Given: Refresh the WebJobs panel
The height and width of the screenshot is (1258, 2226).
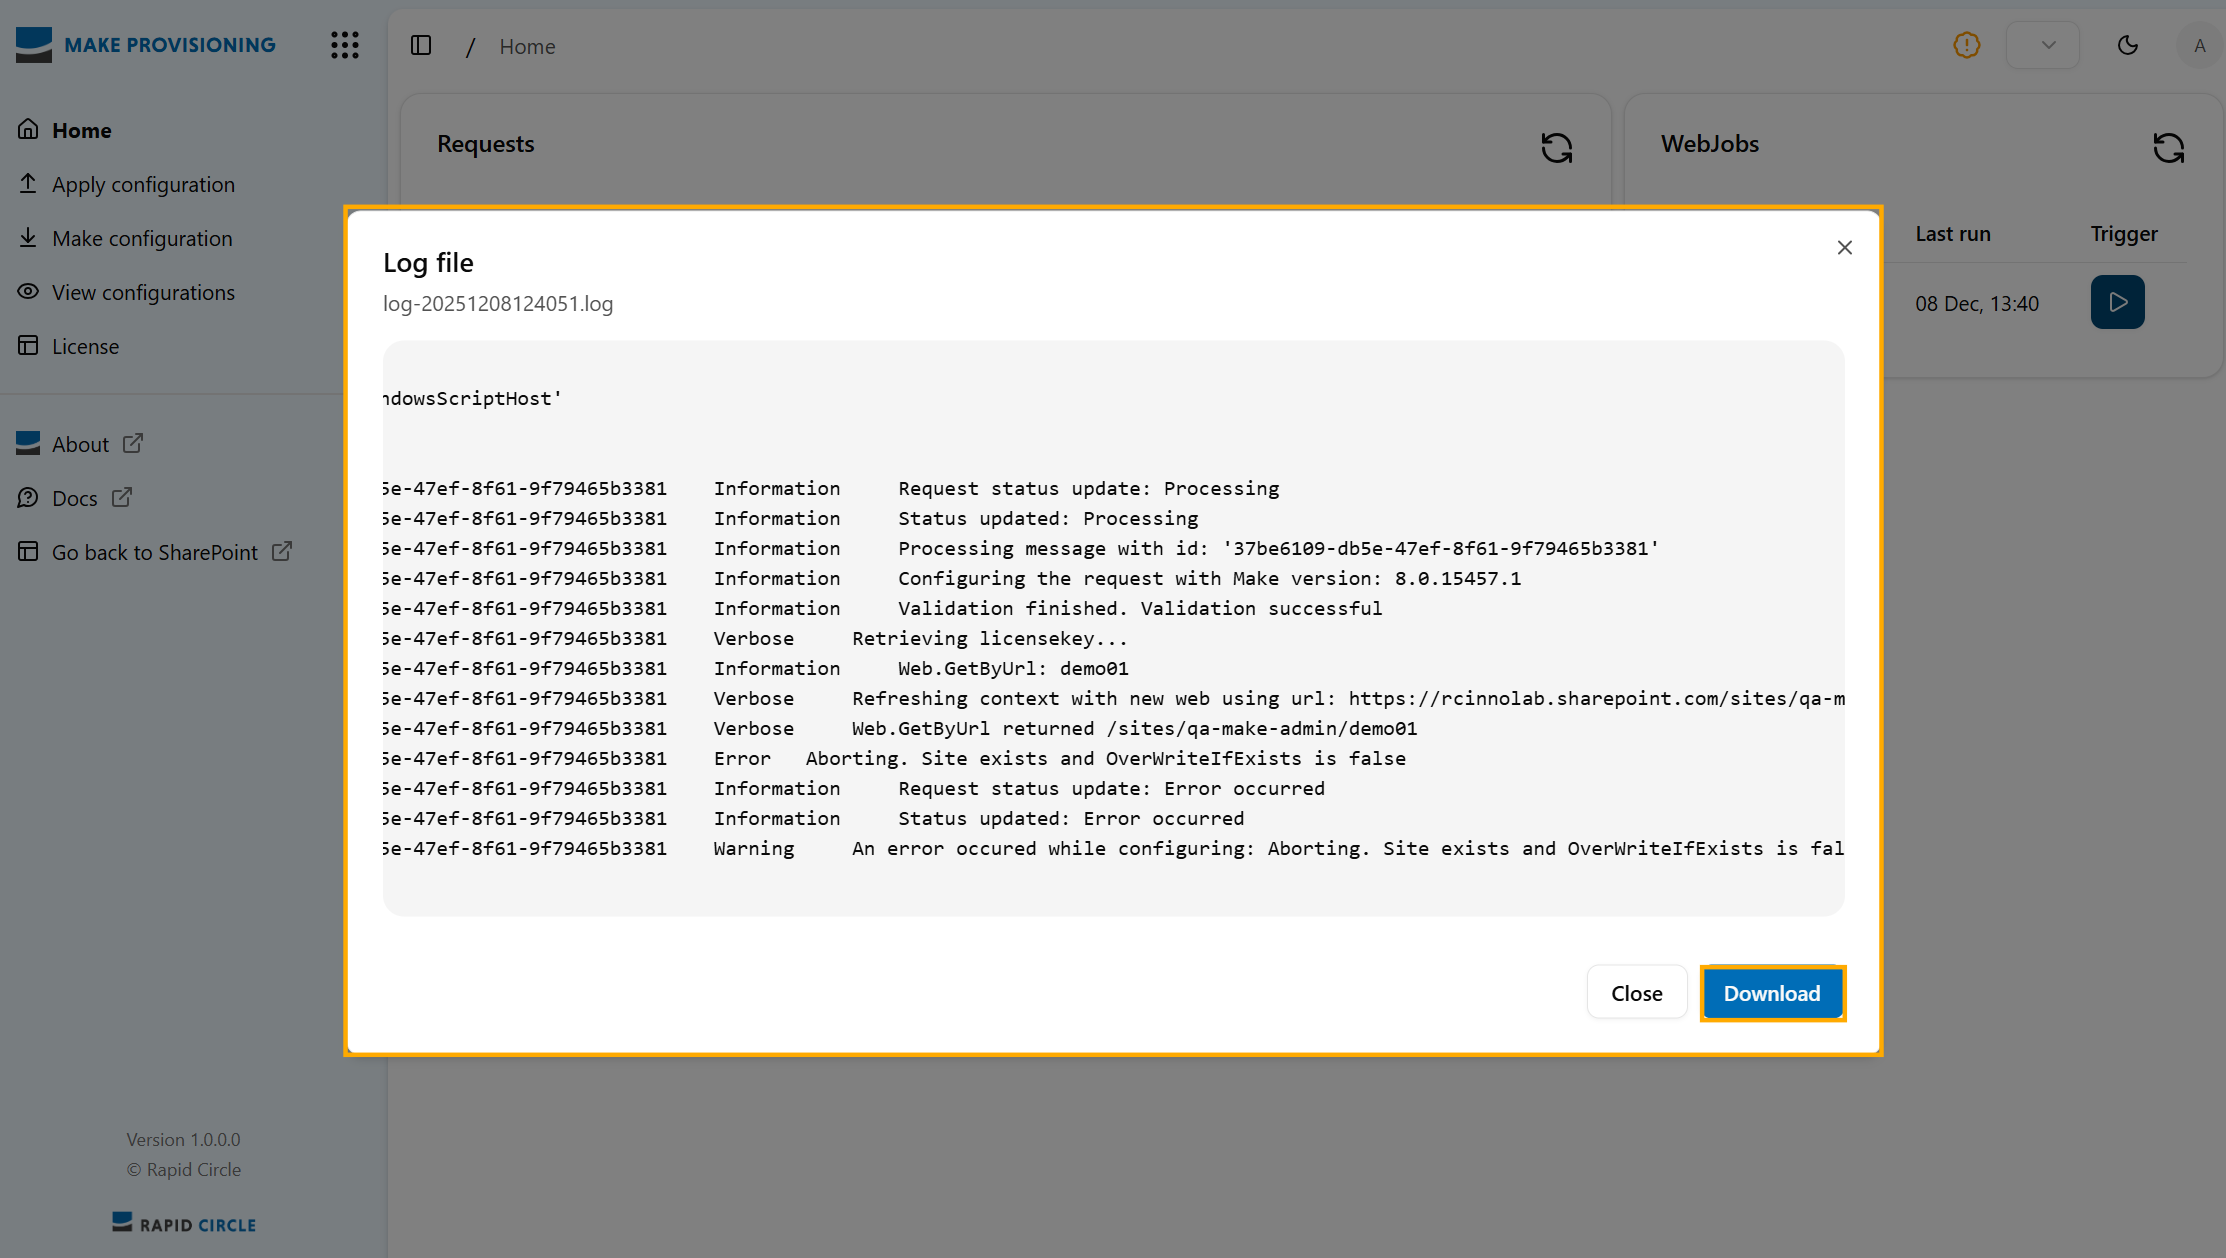Looking at the screenshot, I should pyautogui.click(x=2168, y=148).
